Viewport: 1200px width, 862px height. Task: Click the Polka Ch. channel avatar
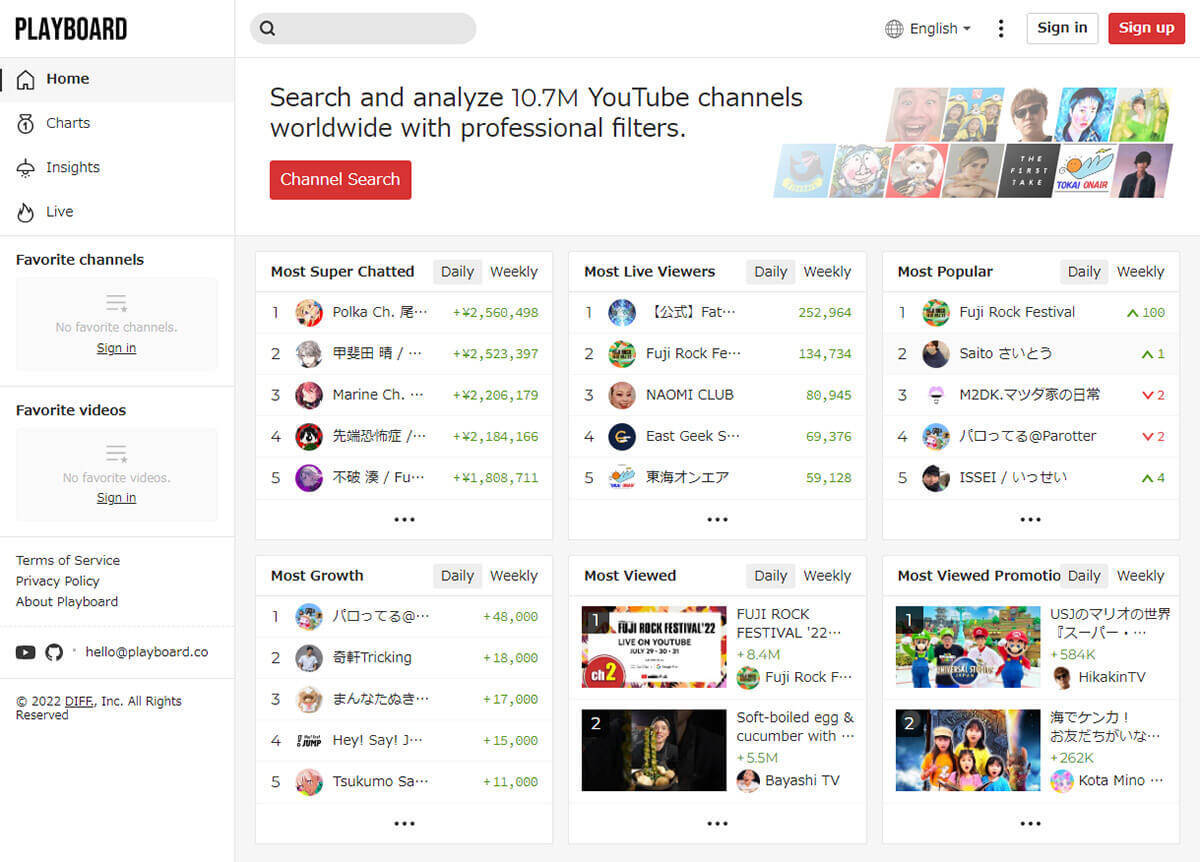click(x=309, y=313)
